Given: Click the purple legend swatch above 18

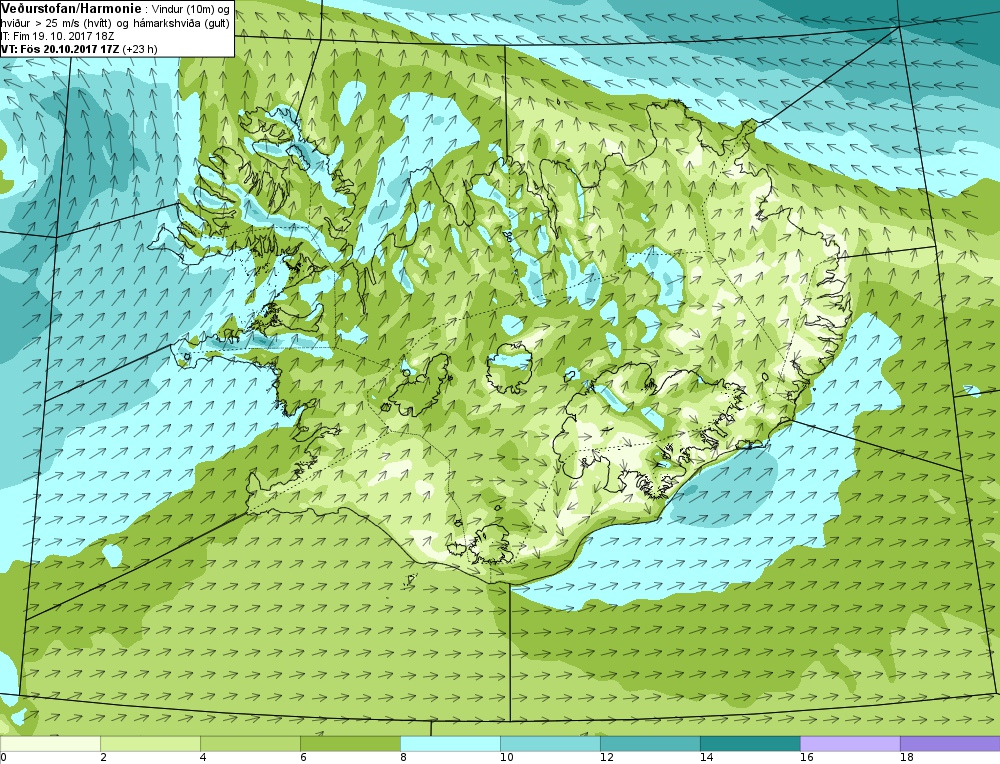Looking at the screenshot, I should pos(950,744).
